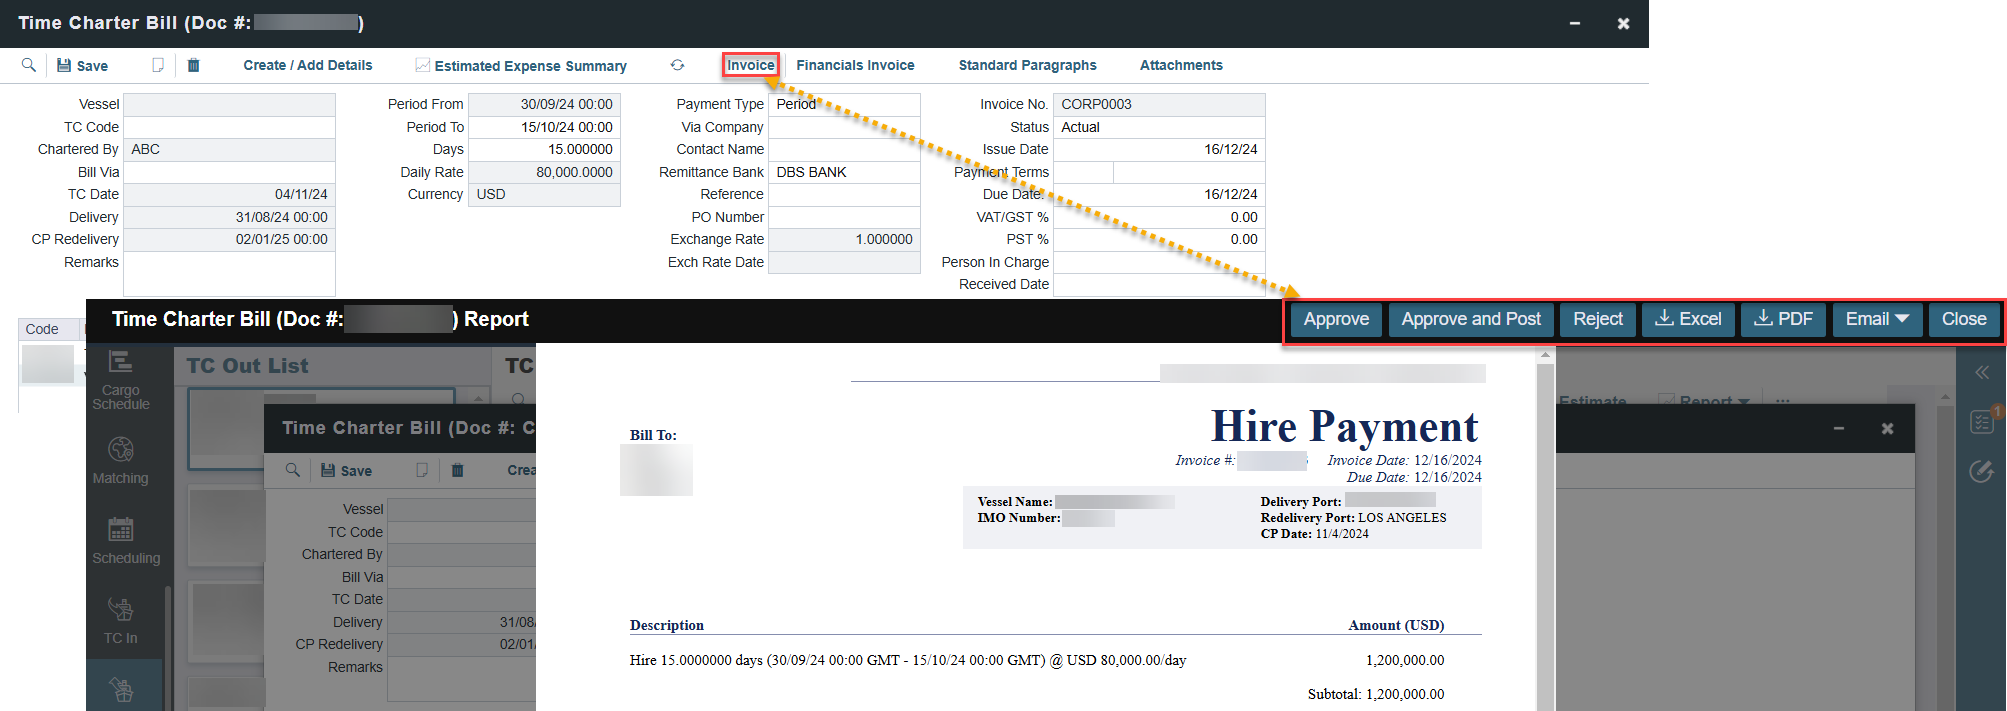Viewport: 2007px width, 711px height.
Task: Open the Payment Type dropdown field
Action: tap(843, 104)
